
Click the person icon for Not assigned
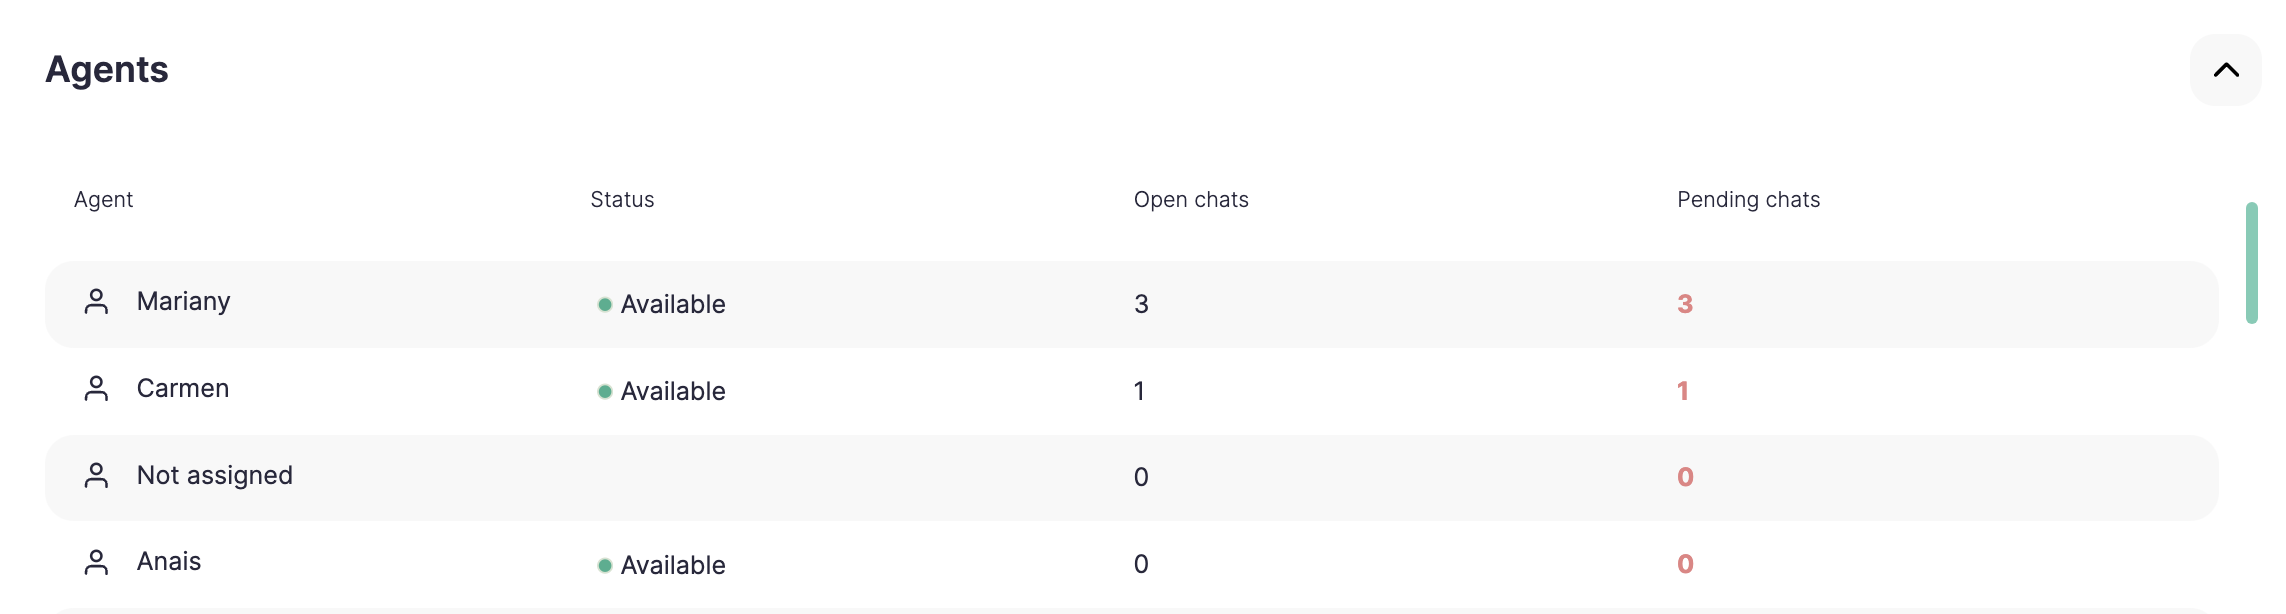click(x=96, y=476)
